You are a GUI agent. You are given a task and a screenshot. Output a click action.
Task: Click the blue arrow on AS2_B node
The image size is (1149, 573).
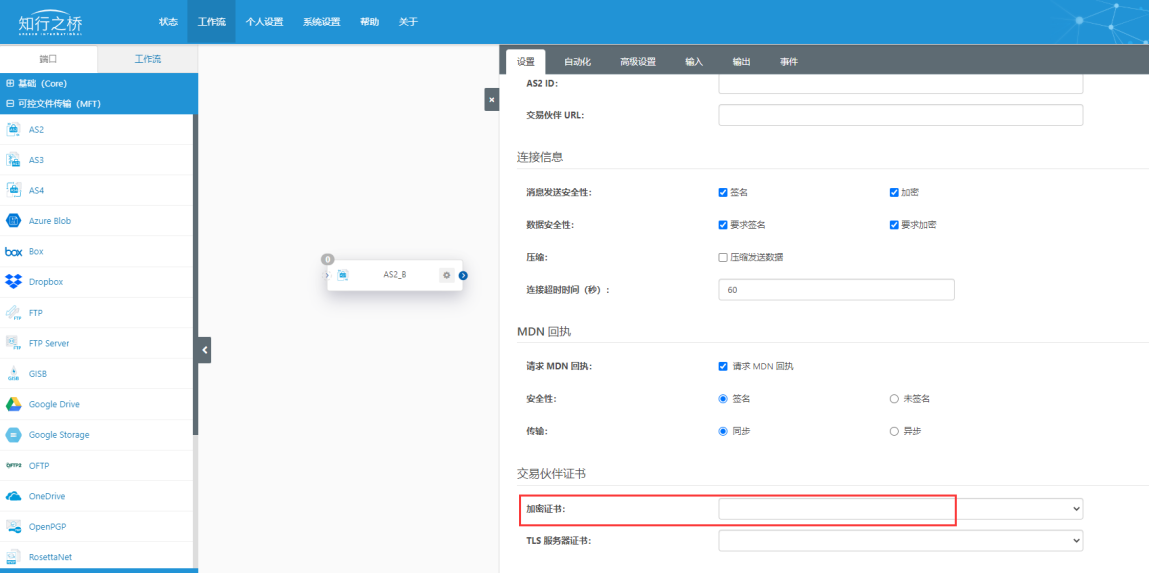[x=463, y=275]
